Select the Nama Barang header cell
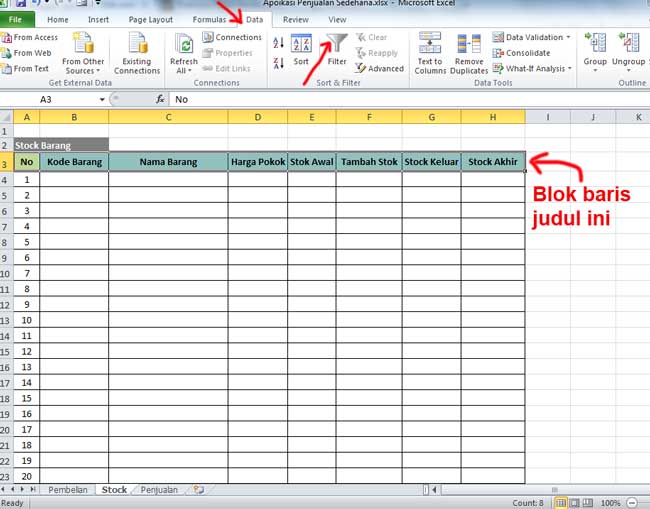The image size is (650, 509). (168, 162)
